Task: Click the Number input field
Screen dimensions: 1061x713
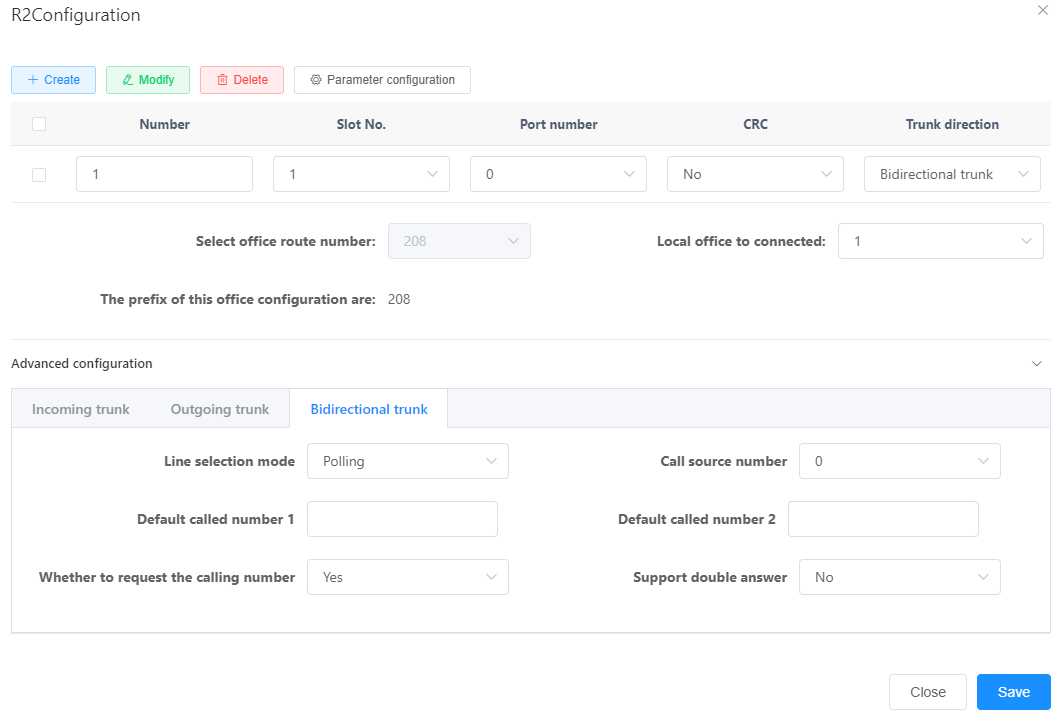Action: [x=164, y=174]
